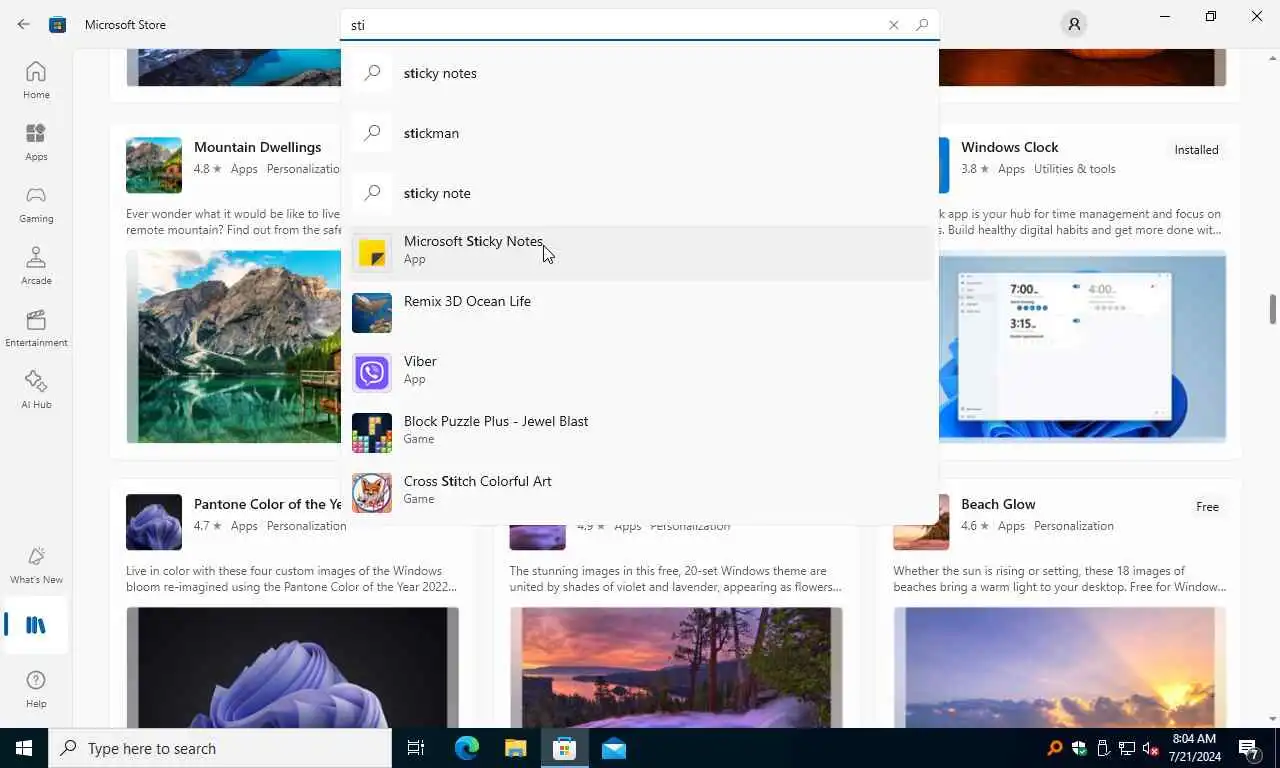Image resolution: width=1280 pixels, height=768 pixels.
Task: Select the Cross Stitch Colorful Art suggestion text
Action: tap(477, 481)
